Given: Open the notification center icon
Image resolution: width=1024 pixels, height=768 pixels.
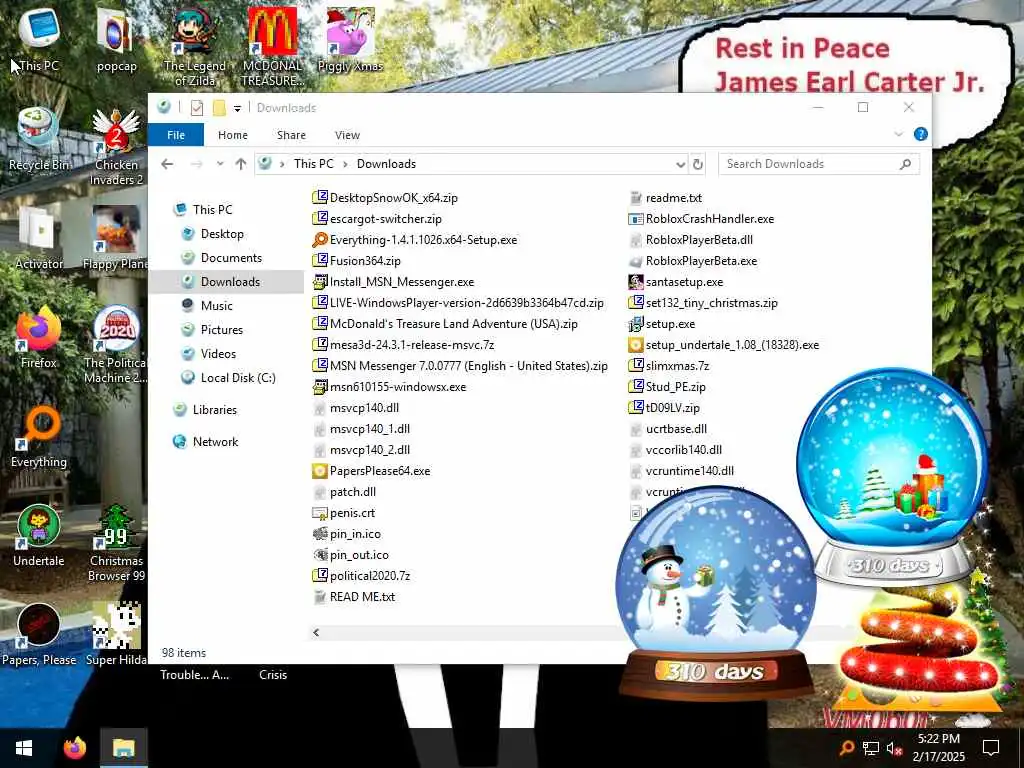Looking at the screenshot, I should click(991, 748).
